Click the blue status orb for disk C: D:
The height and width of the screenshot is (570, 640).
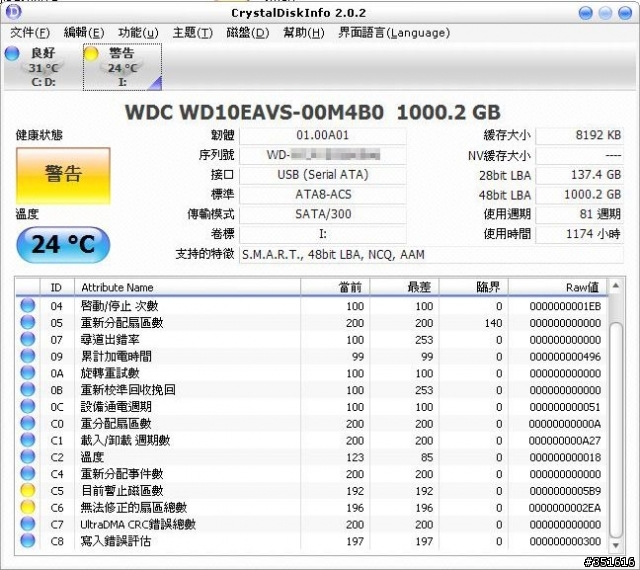[x=12, y=53]
